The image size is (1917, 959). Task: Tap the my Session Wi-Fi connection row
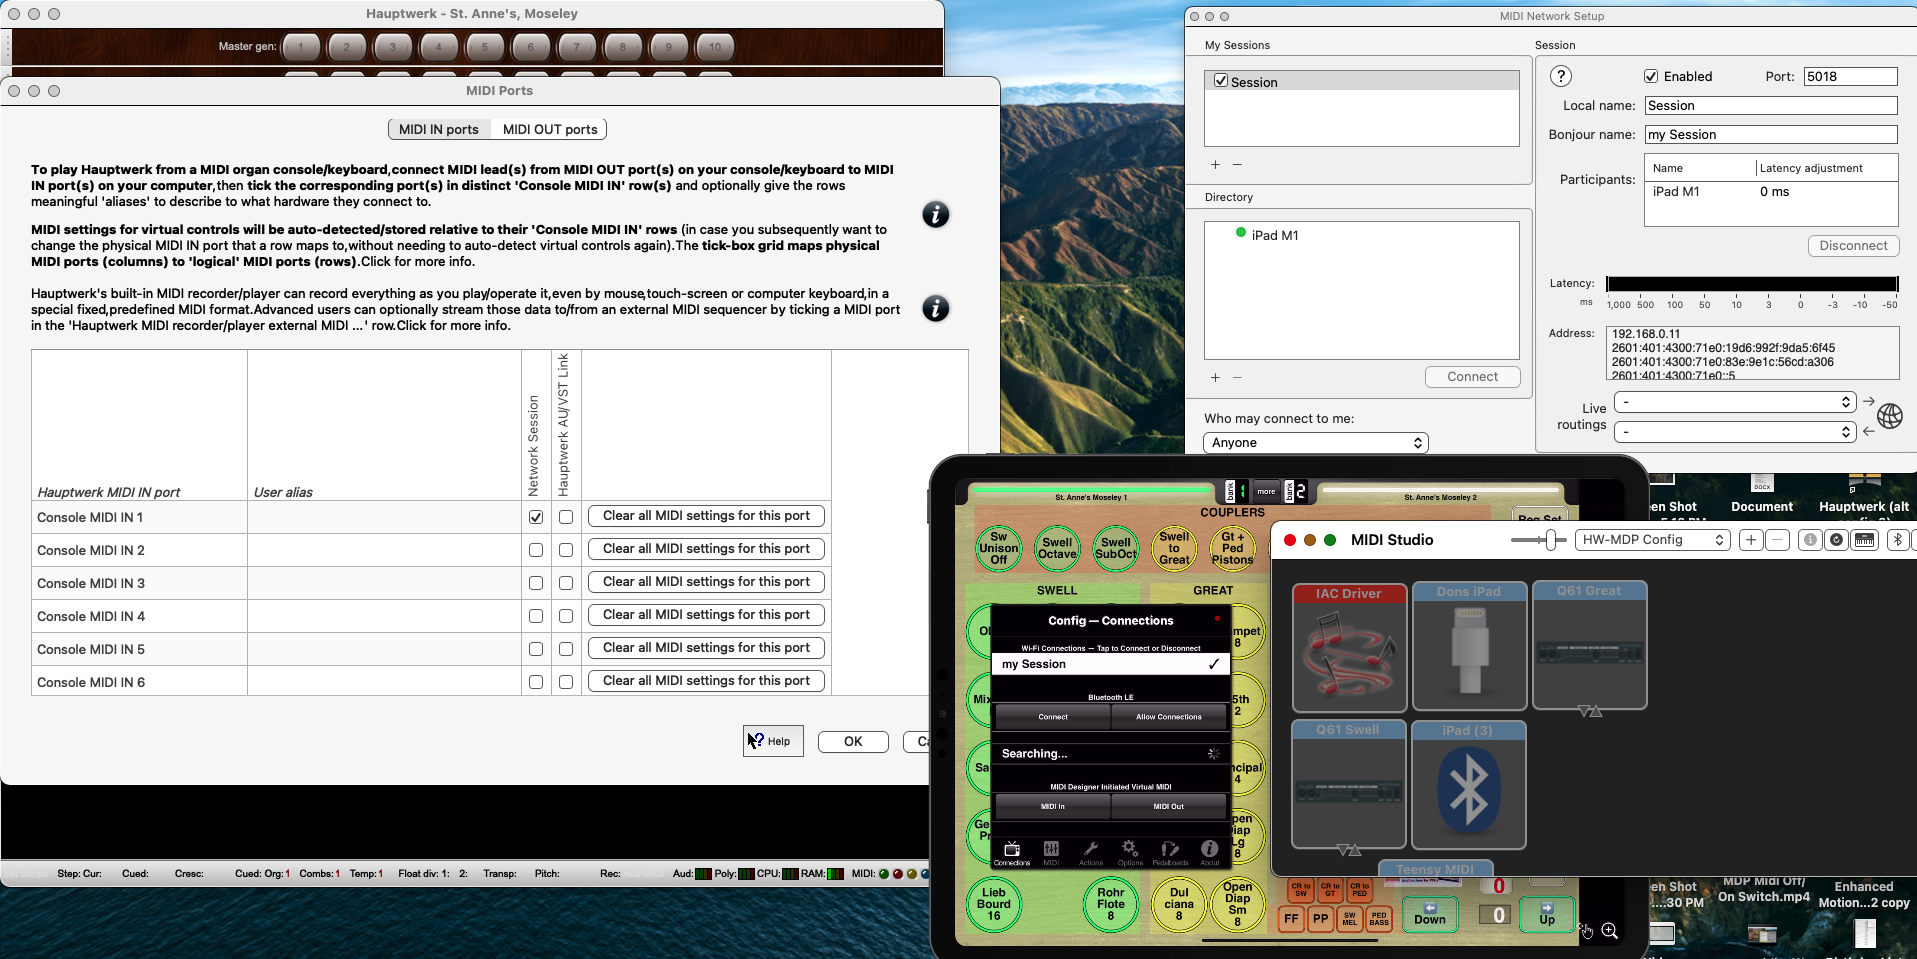point(1110,664)
